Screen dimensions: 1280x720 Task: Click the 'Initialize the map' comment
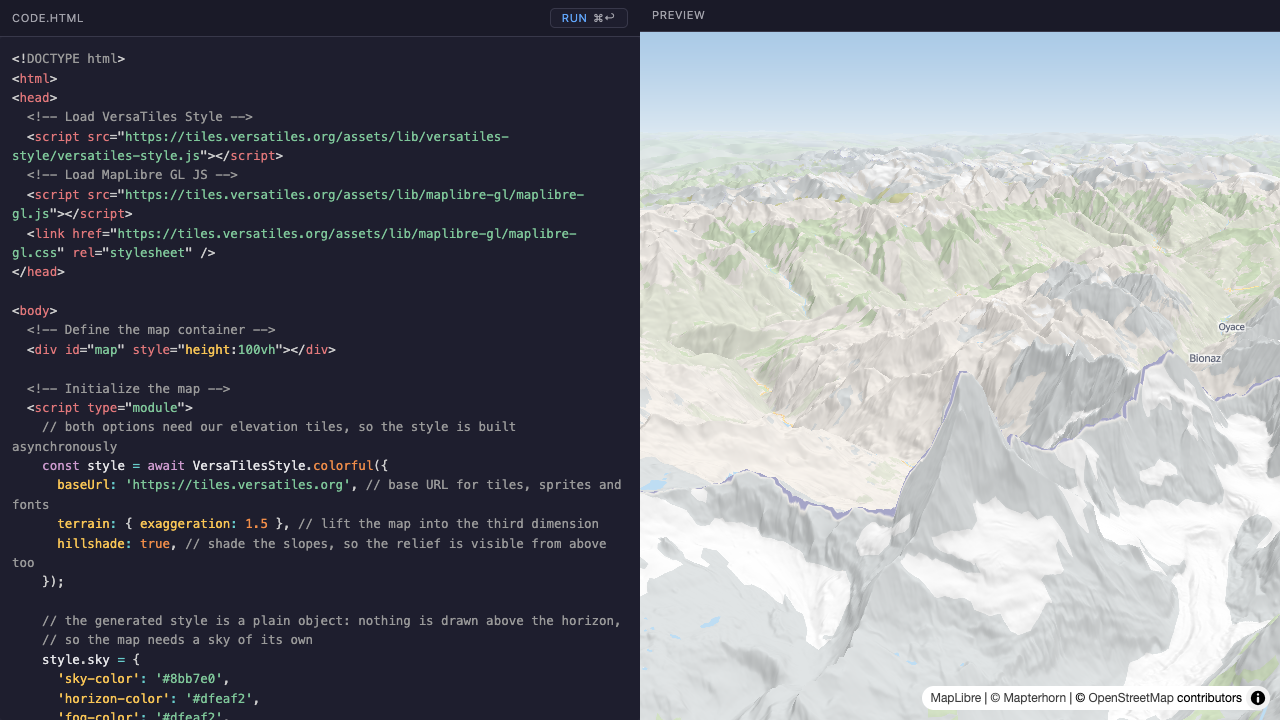coord(128,389)
